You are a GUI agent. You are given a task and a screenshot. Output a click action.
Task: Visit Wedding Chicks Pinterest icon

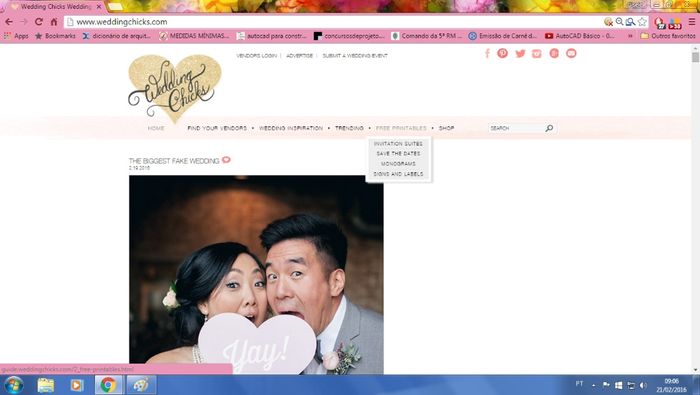[503, 53]
